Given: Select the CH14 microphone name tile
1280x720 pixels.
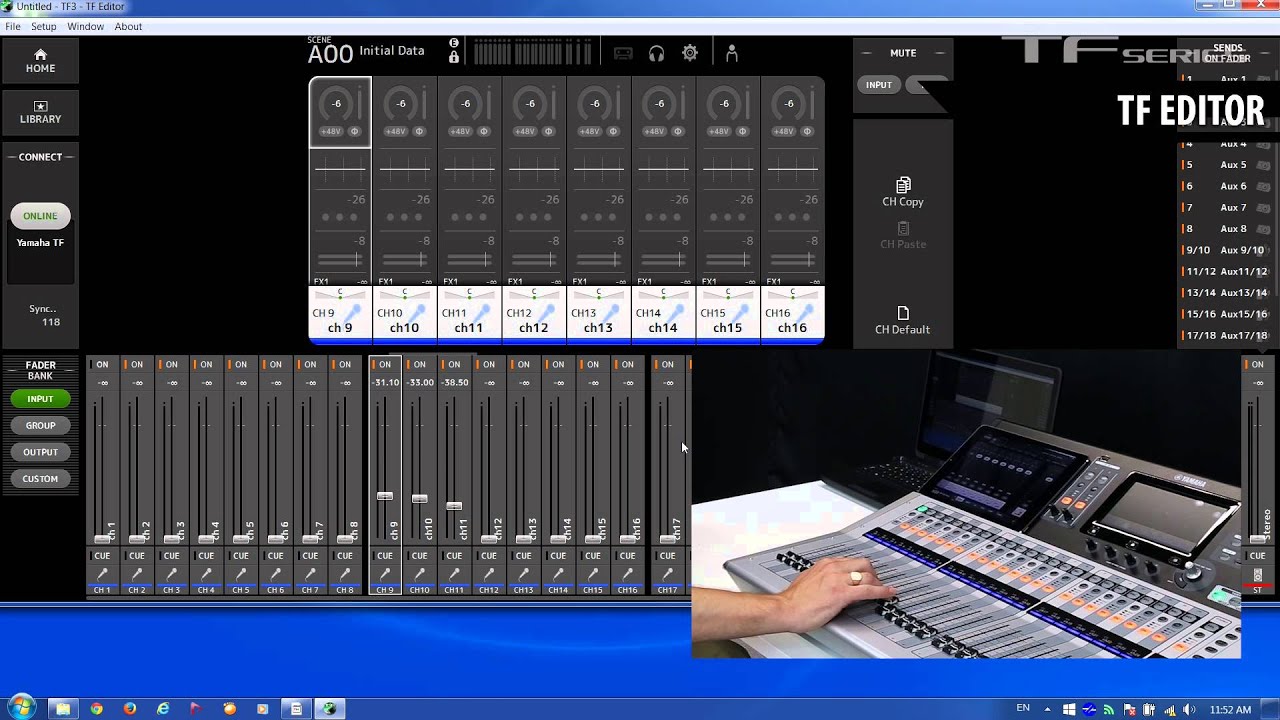Looking at the screenshot, I should [x=663, y=313].
